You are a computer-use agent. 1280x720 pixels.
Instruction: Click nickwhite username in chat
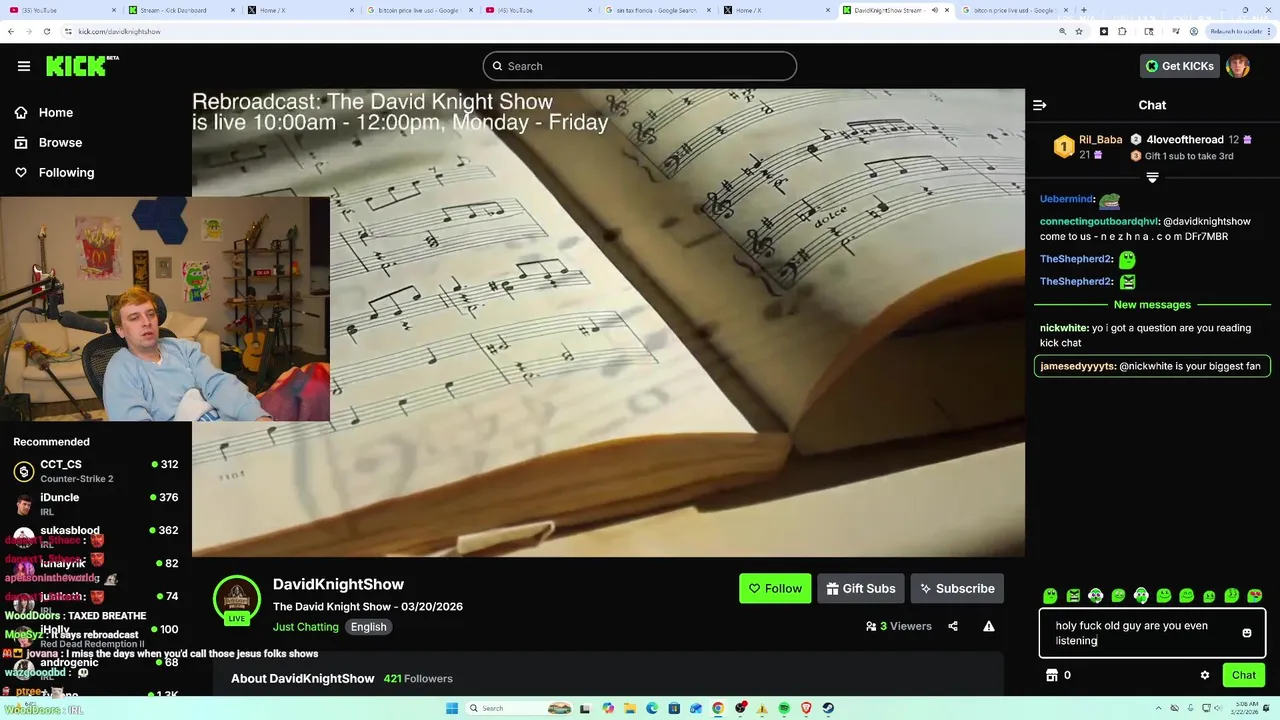tap(1064, 328)
